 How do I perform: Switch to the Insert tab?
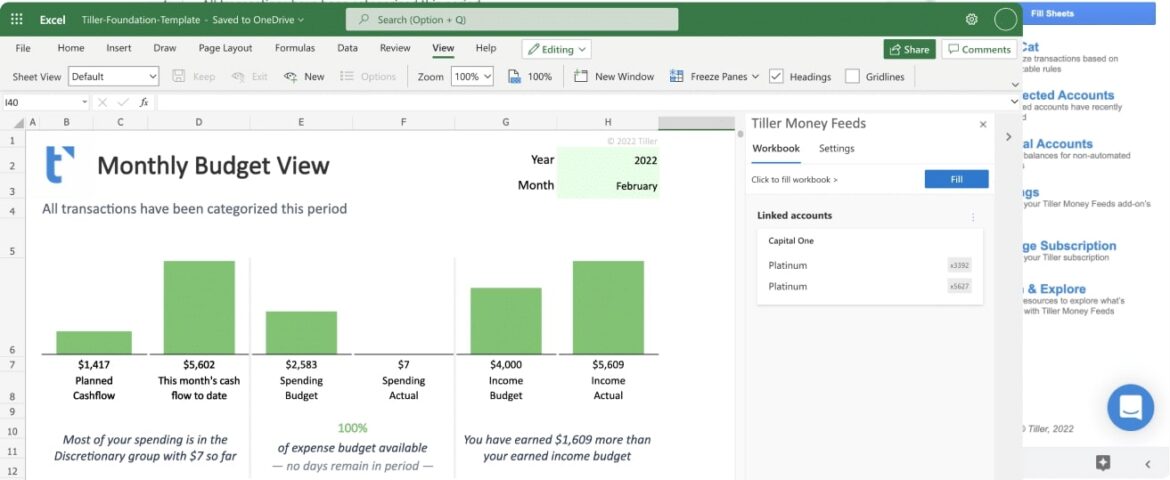119,48
